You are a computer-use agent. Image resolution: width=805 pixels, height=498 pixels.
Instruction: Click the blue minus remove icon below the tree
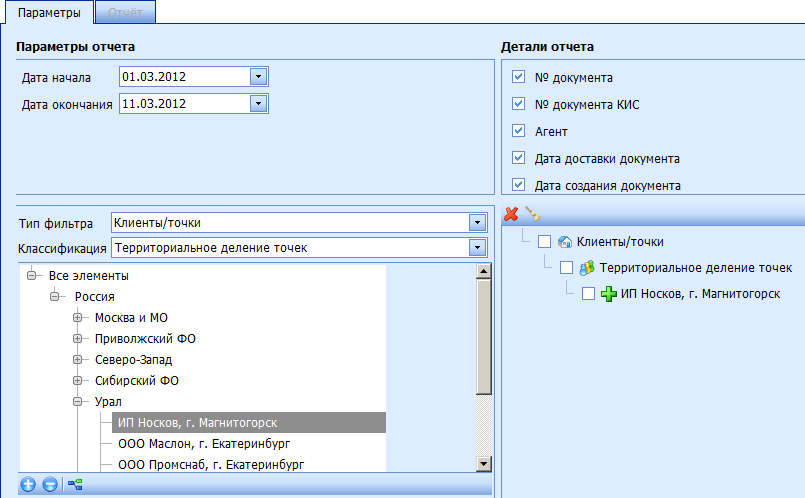(50, 485)
